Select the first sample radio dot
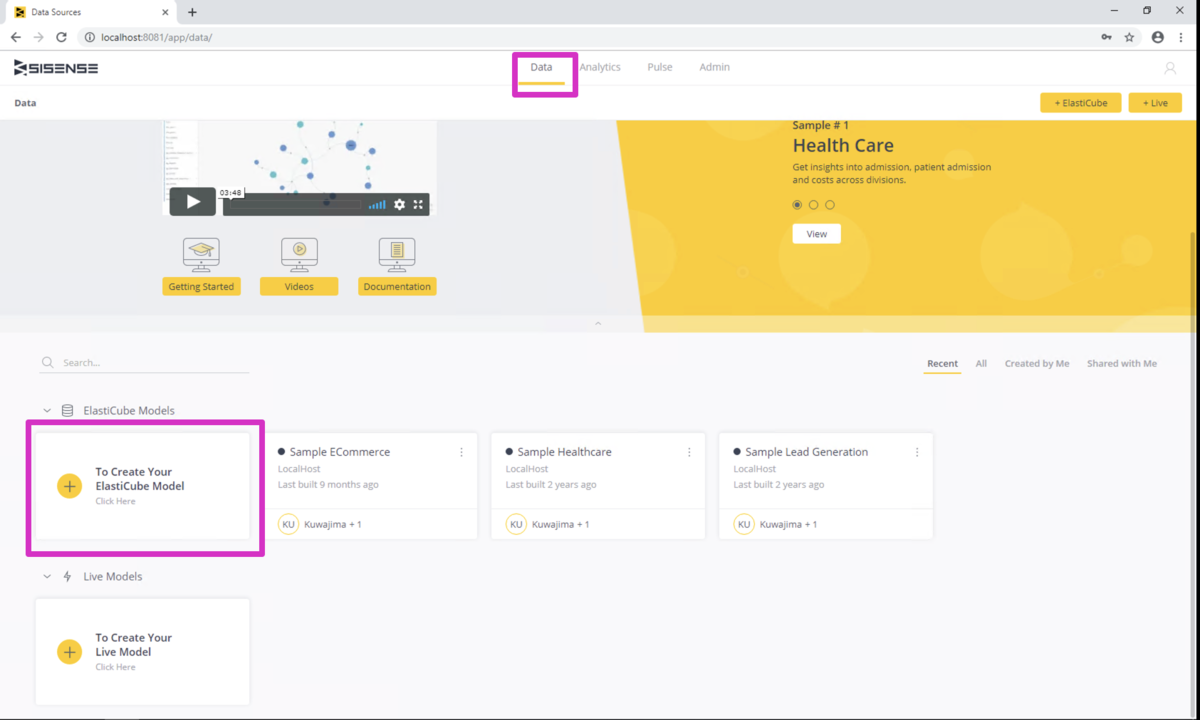The width and height of the screenshot is (1200, 720). click(797, 205)
